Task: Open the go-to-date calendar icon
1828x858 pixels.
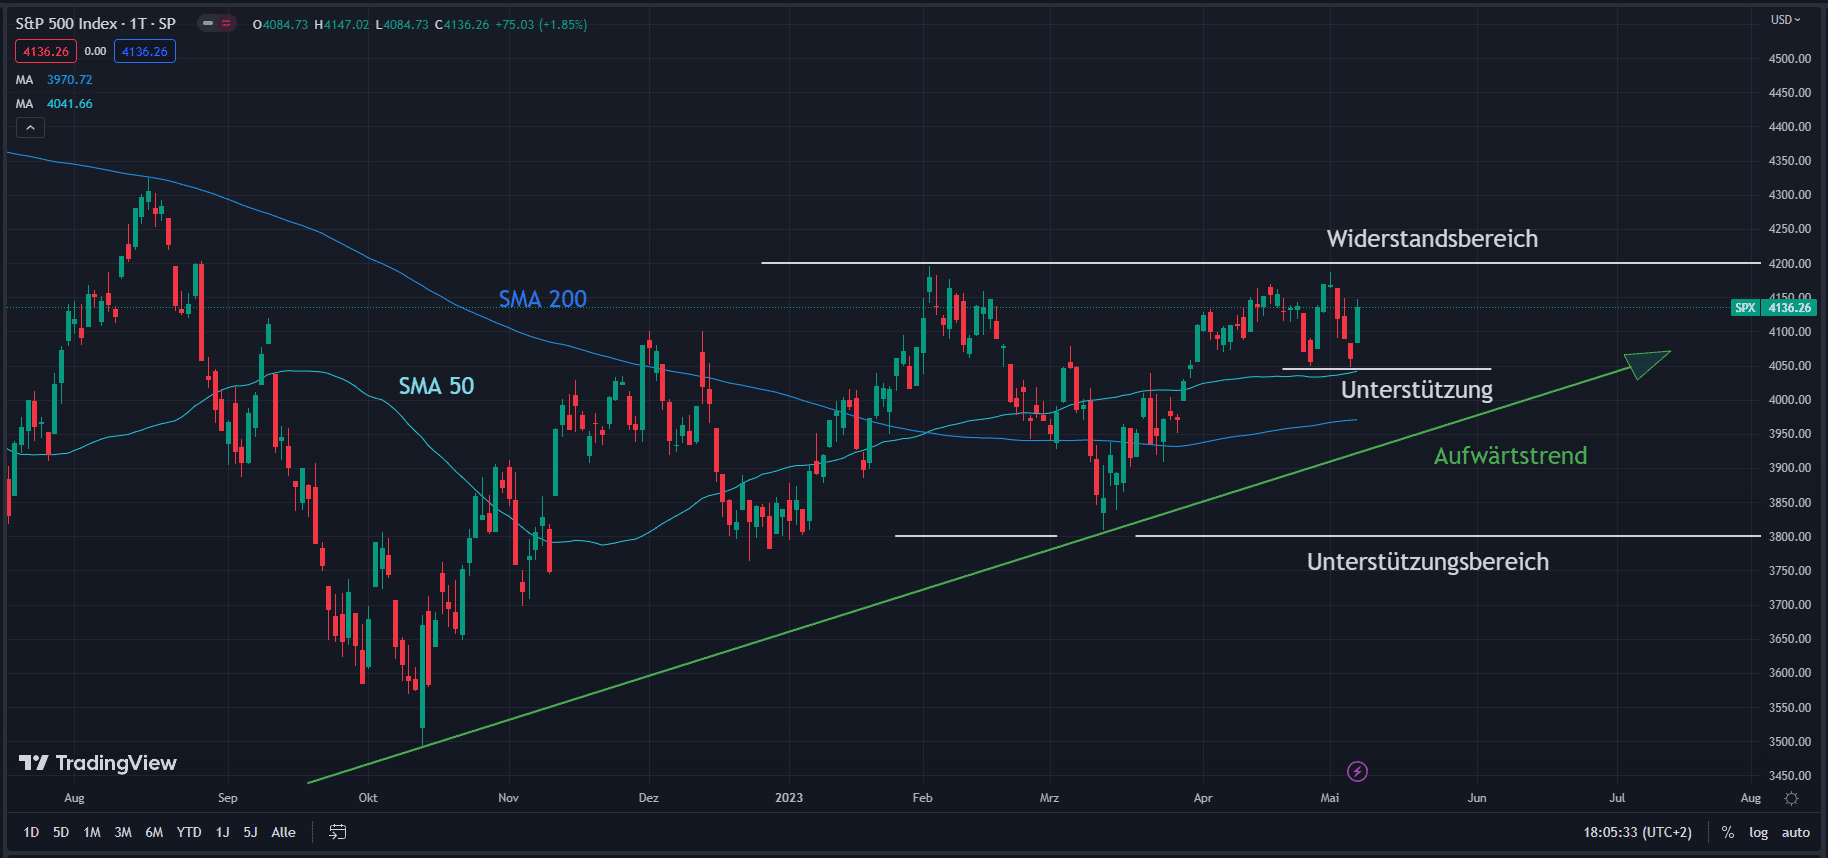Action: coord(338,832)
